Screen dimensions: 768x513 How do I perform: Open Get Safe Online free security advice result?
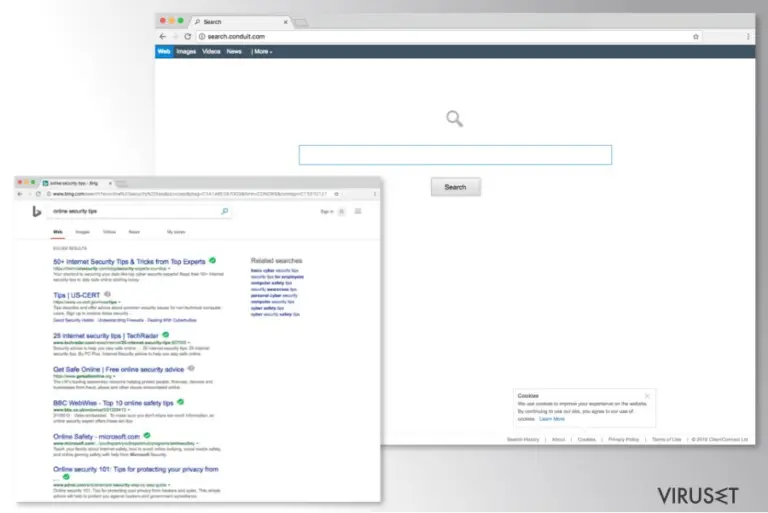[119, 369]
